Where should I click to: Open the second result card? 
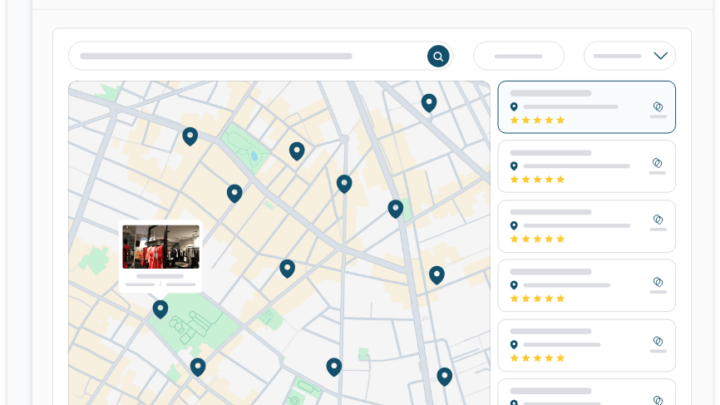pos(586,166)
